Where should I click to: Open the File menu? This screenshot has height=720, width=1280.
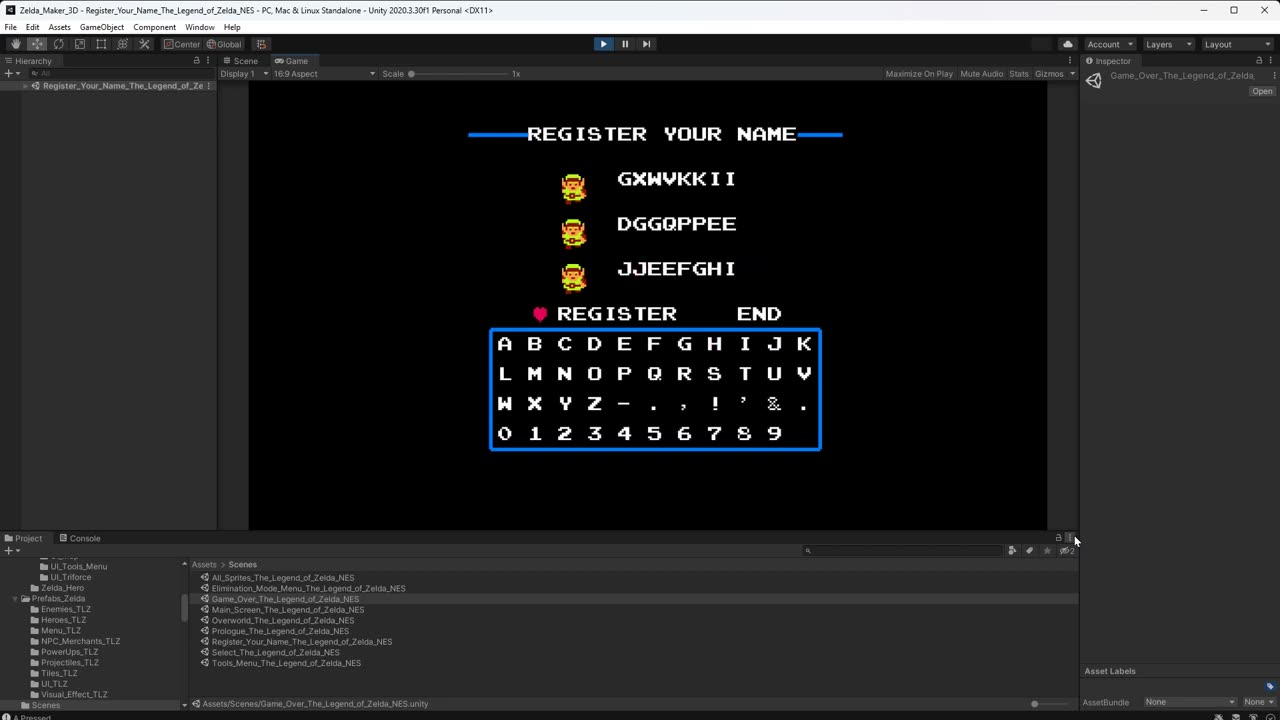point(11,27)
